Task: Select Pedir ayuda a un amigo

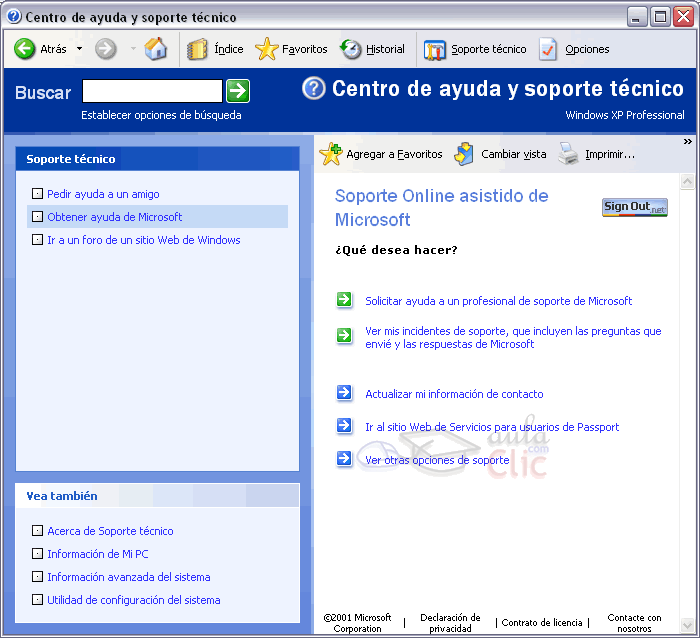Action: 103,194
